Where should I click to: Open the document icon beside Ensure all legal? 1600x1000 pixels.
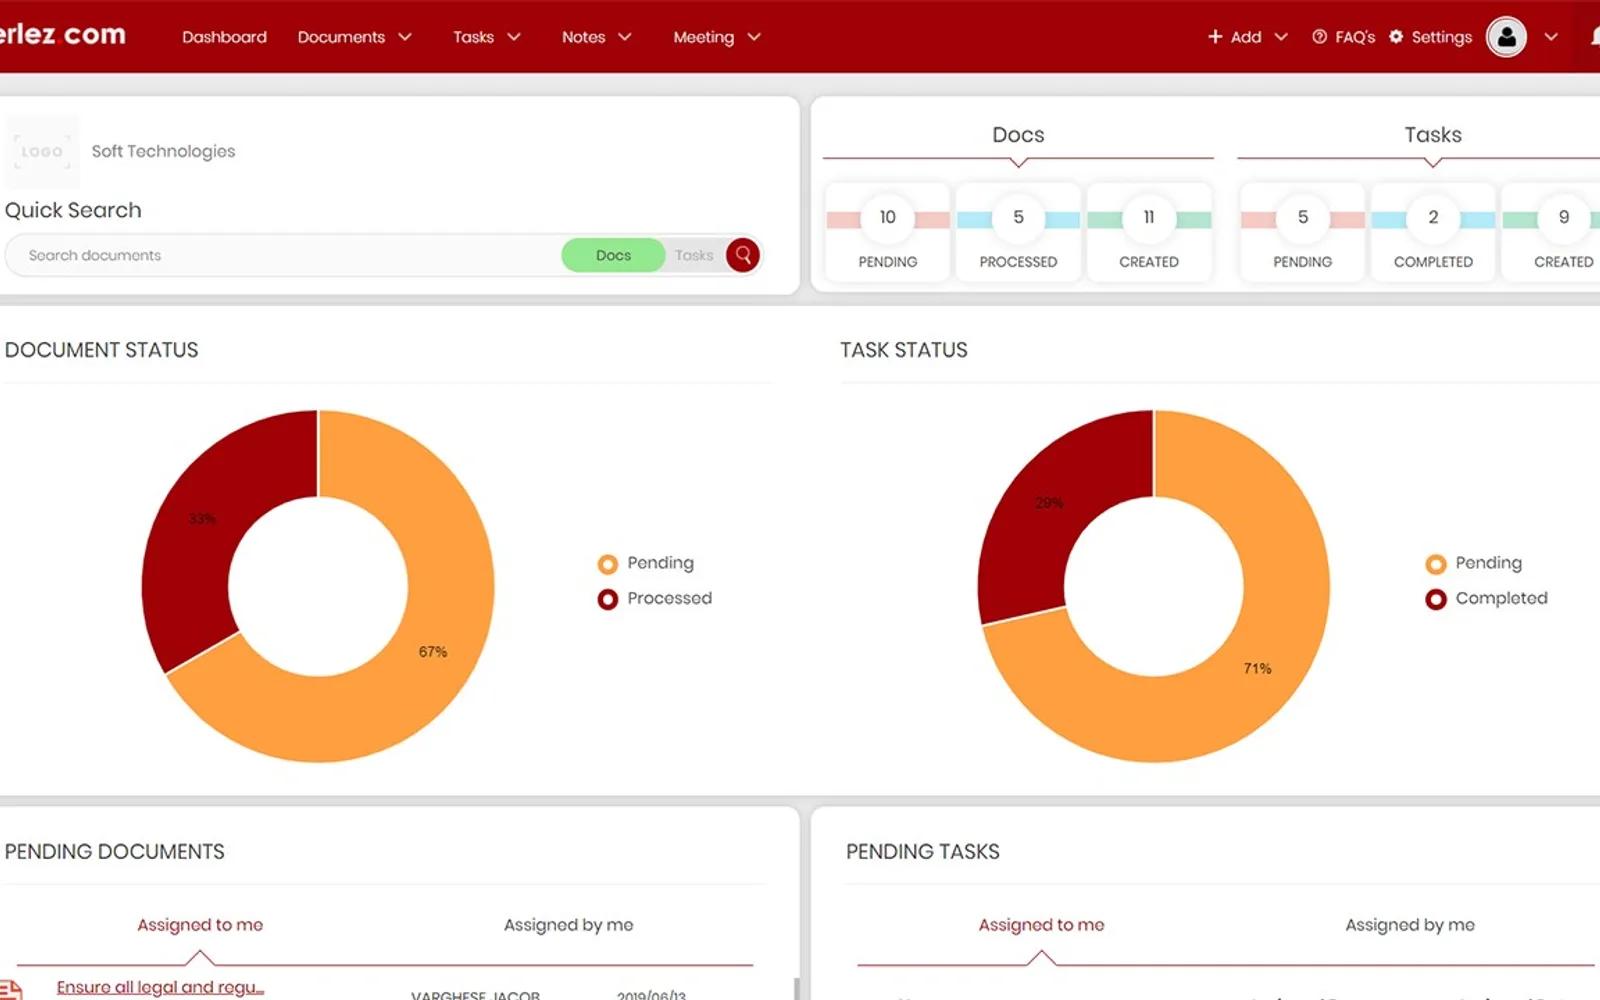[10, 990]
